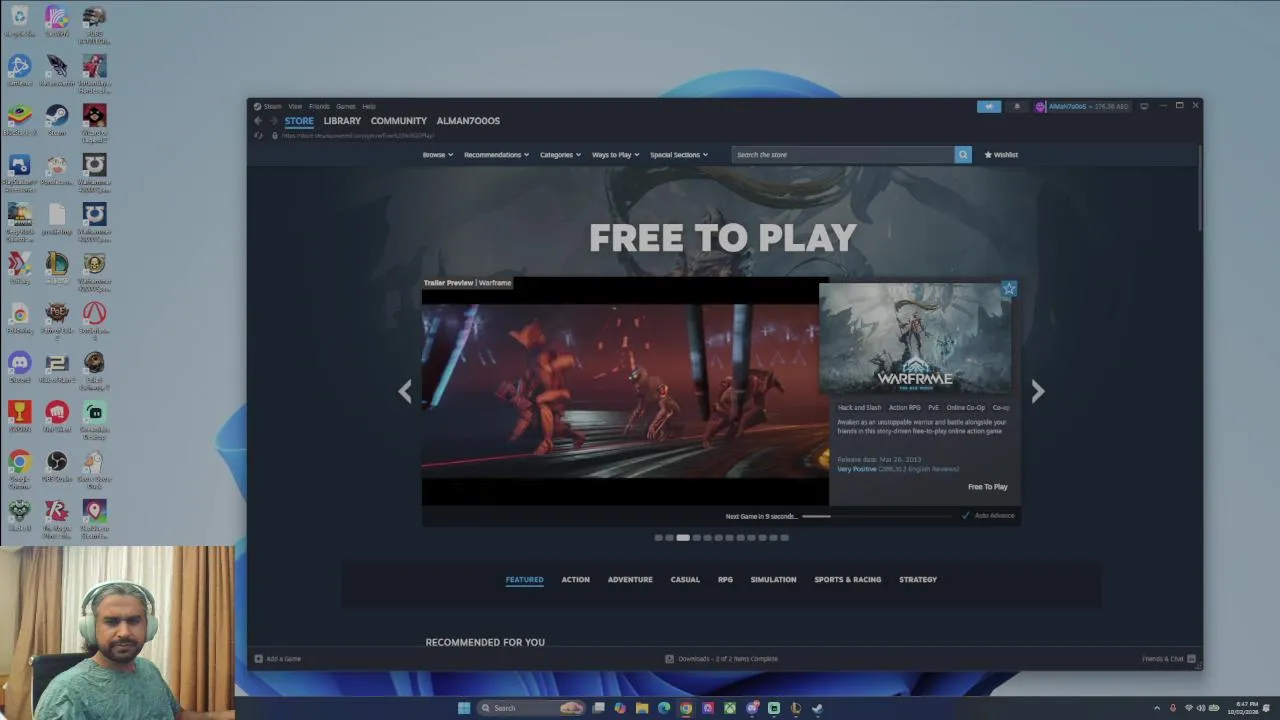1280x720 pixels.
Task: Open the BlueStacks desktop shortcut
Action: pos(19,119)
